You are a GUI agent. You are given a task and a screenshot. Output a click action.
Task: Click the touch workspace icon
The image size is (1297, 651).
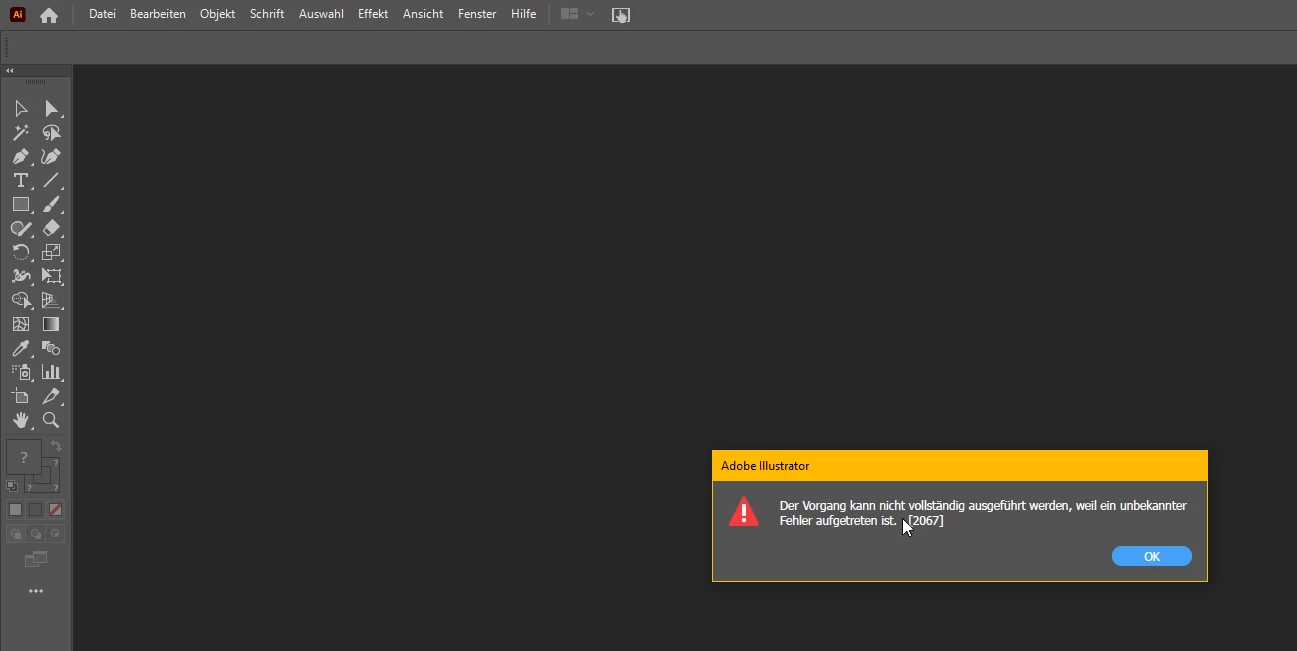click(x=621, y=15)
